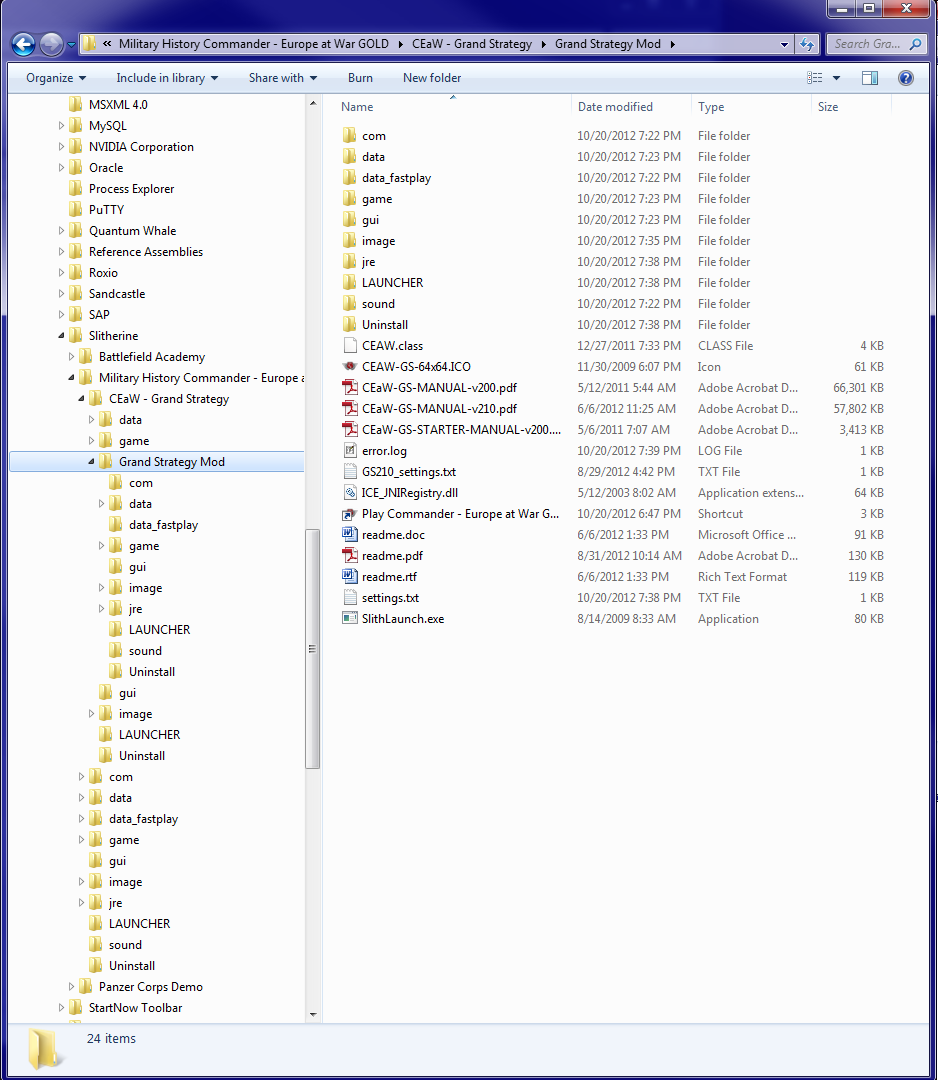
Task: Select ICE_JNIRegistry.dll file icon
Action: point(350,492)
